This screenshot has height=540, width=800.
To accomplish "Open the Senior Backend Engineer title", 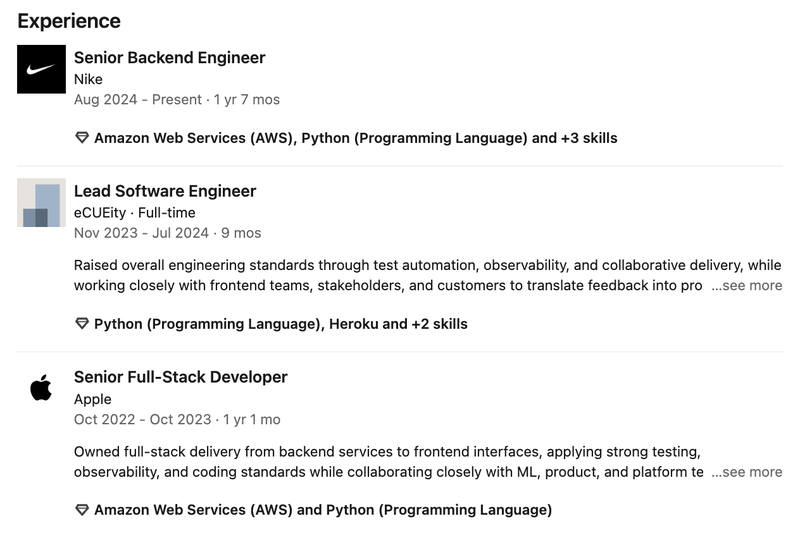I will [169, 58].
